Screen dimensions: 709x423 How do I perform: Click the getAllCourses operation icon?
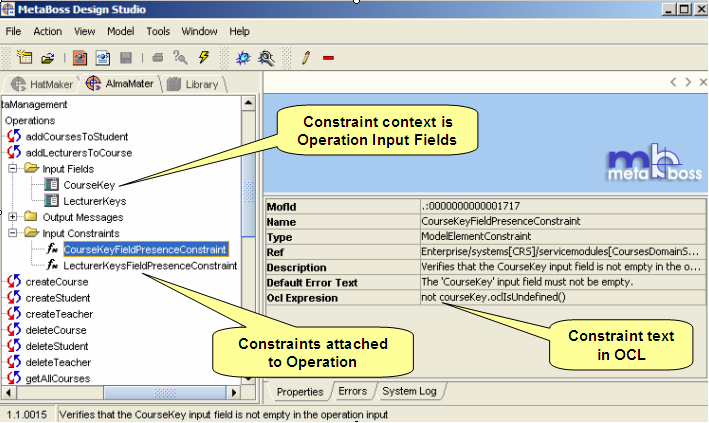pyautogui.click(x=14, y=378)
